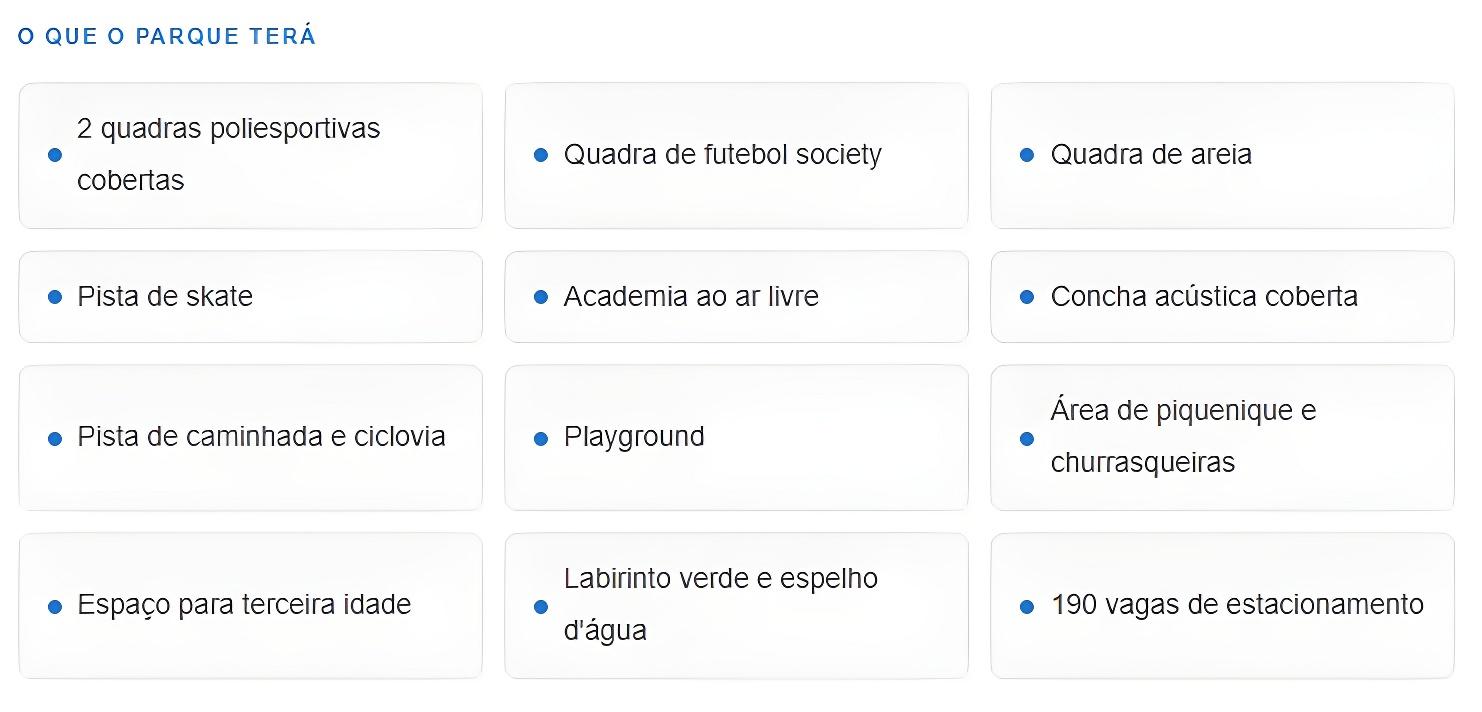
Task: Select Área de piquenique e churrasqueiras card
Action: [x=1222, y=437]
